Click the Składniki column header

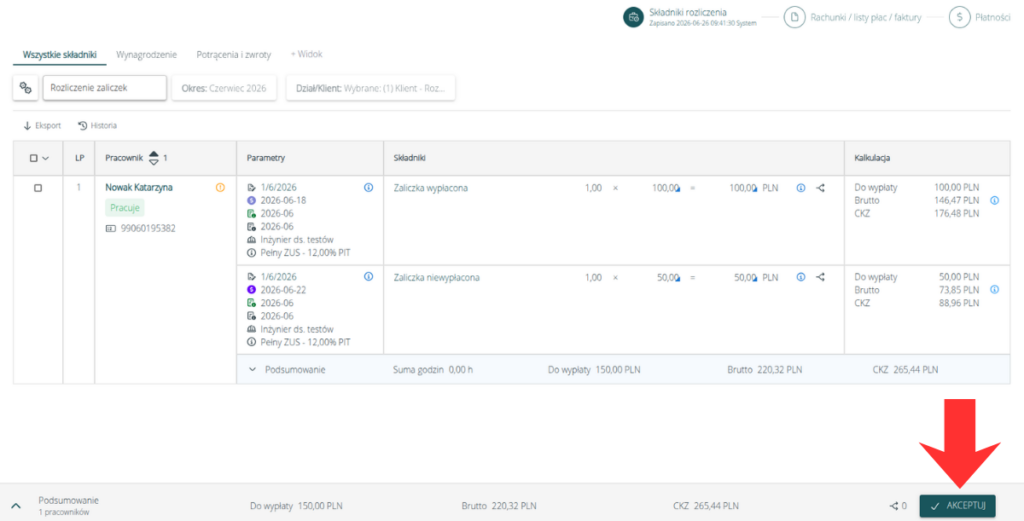pyautogui.click(x=409, y=158)
